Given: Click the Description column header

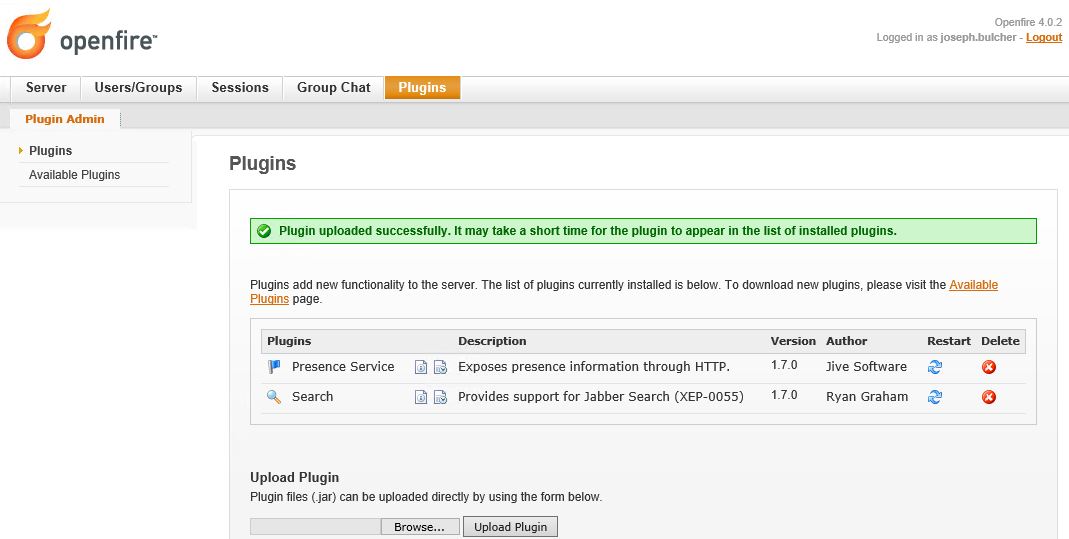Looking at the screenshot, I should point(492,341).
